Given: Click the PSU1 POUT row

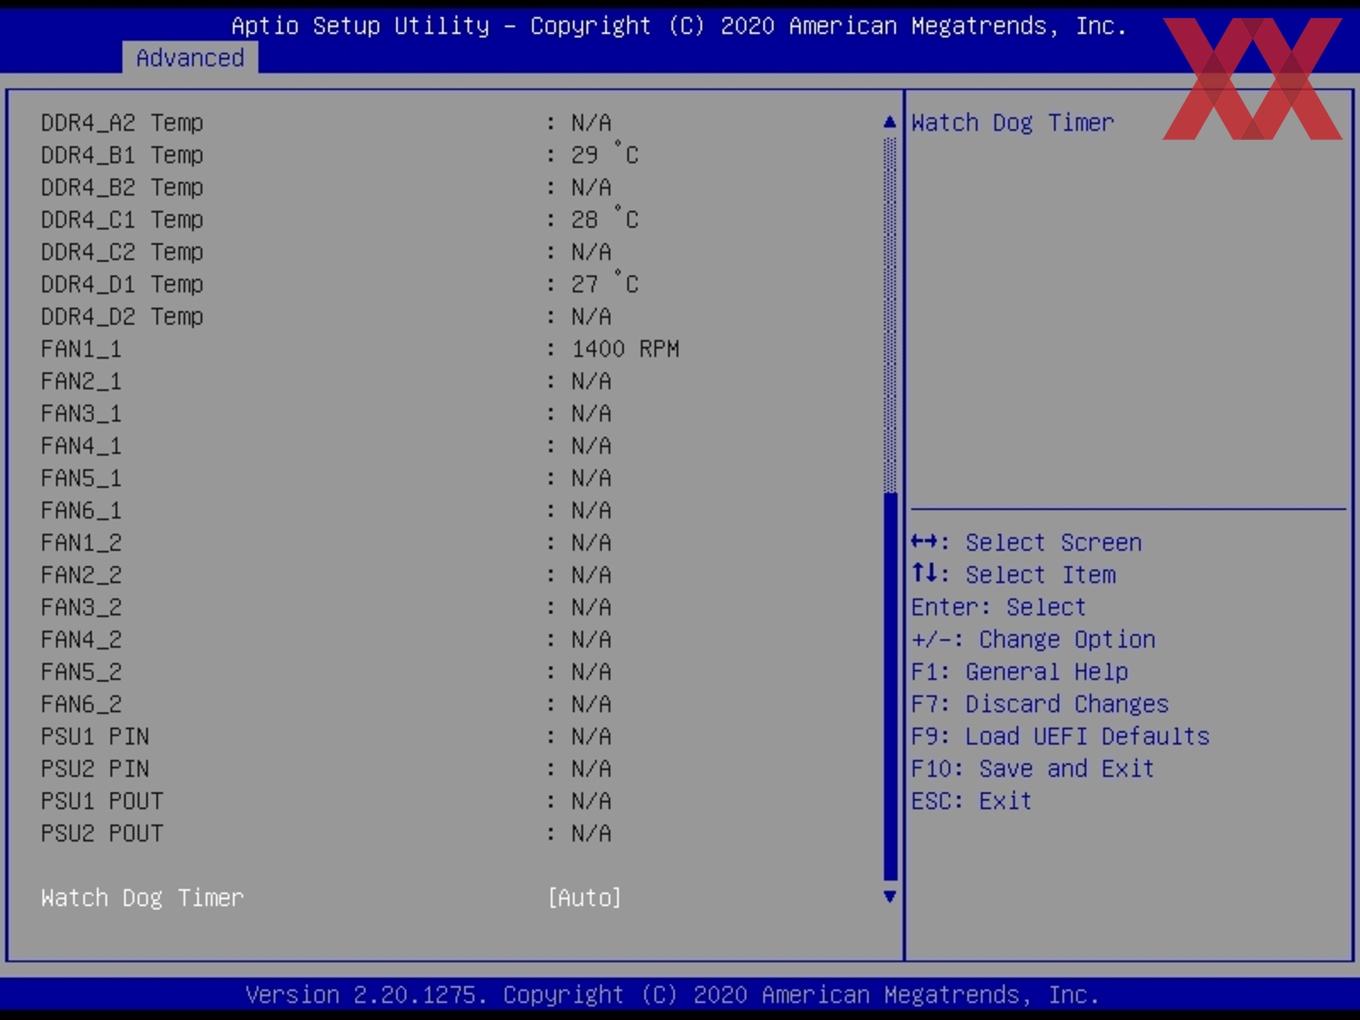Looking at the screenshot, I should click(326, 801).
